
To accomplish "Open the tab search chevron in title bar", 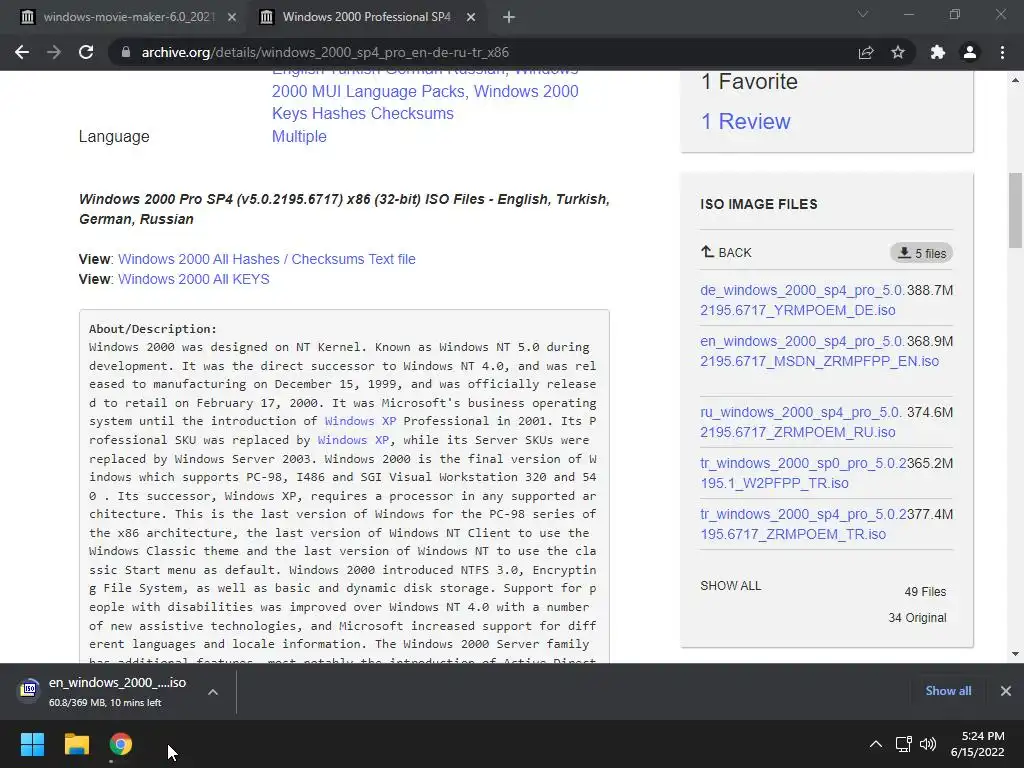I will 863,14.
